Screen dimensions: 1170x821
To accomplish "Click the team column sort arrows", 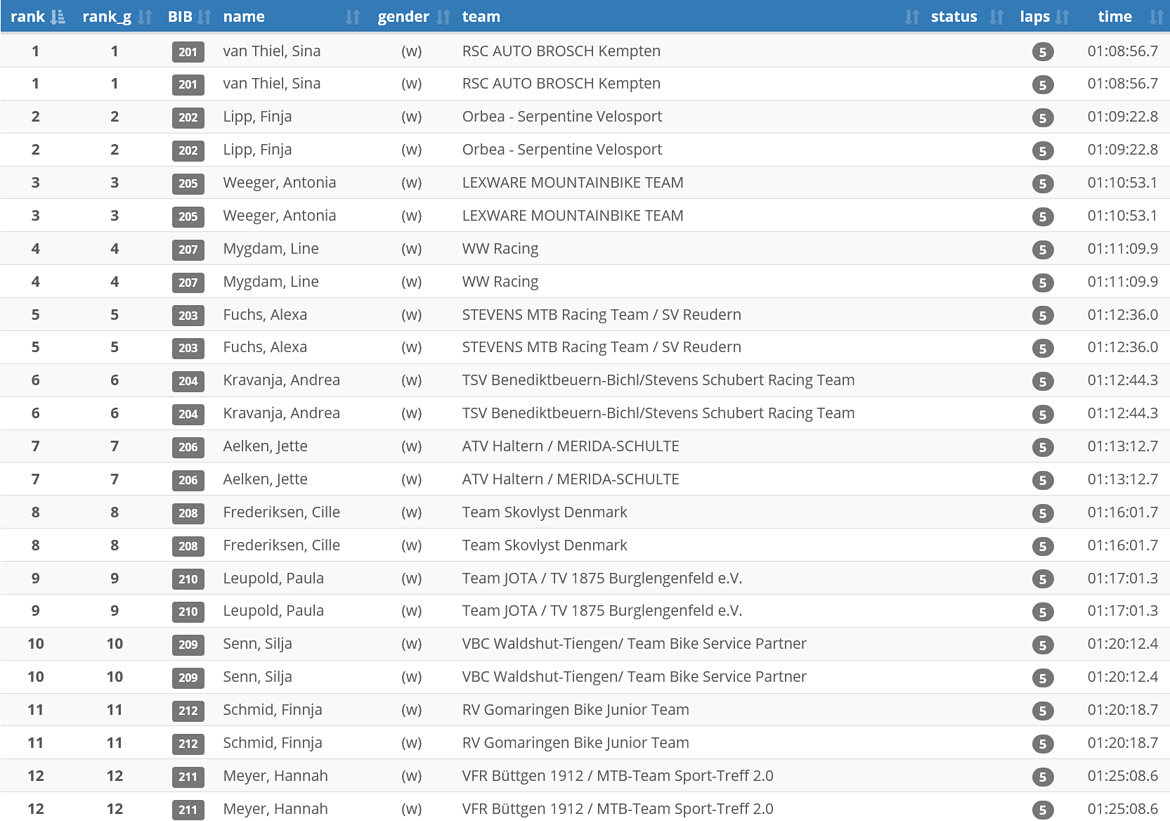I will [912, 16].
